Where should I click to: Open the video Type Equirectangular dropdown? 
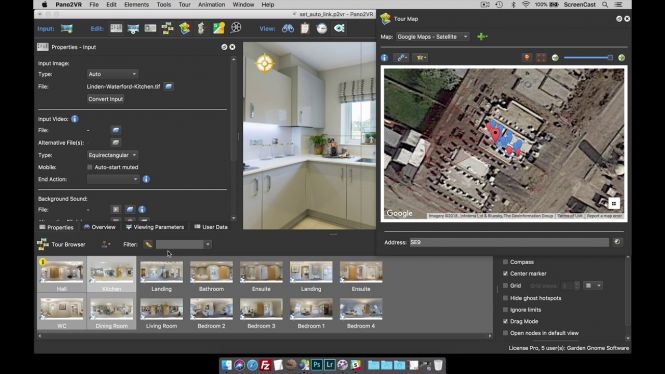(x=112, y=155)
